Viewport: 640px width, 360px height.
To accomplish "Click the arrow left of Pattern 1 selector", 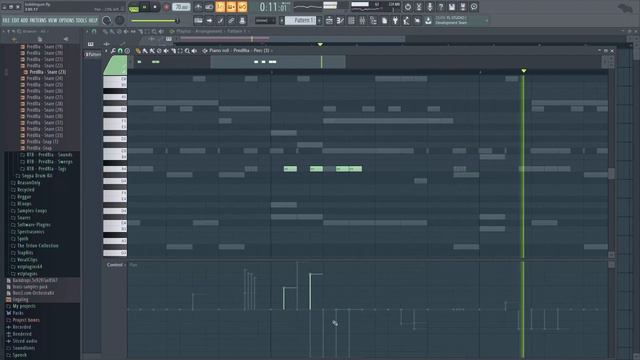I will pyautogui.click(x=281, y=20).
